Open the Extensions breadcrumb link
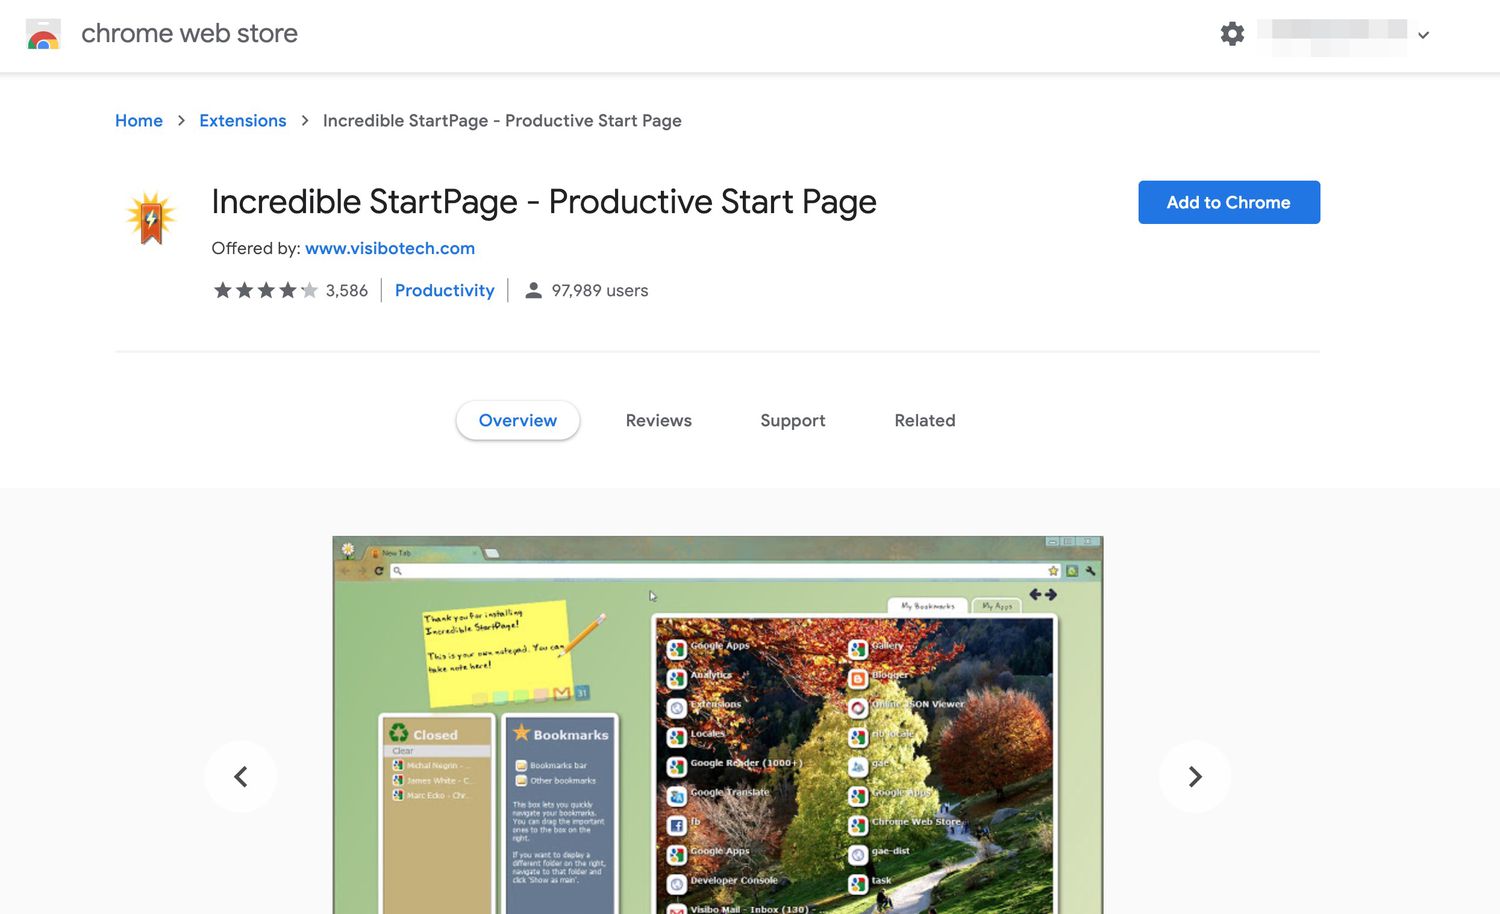The image size is (1500, 914). [243, 121]
